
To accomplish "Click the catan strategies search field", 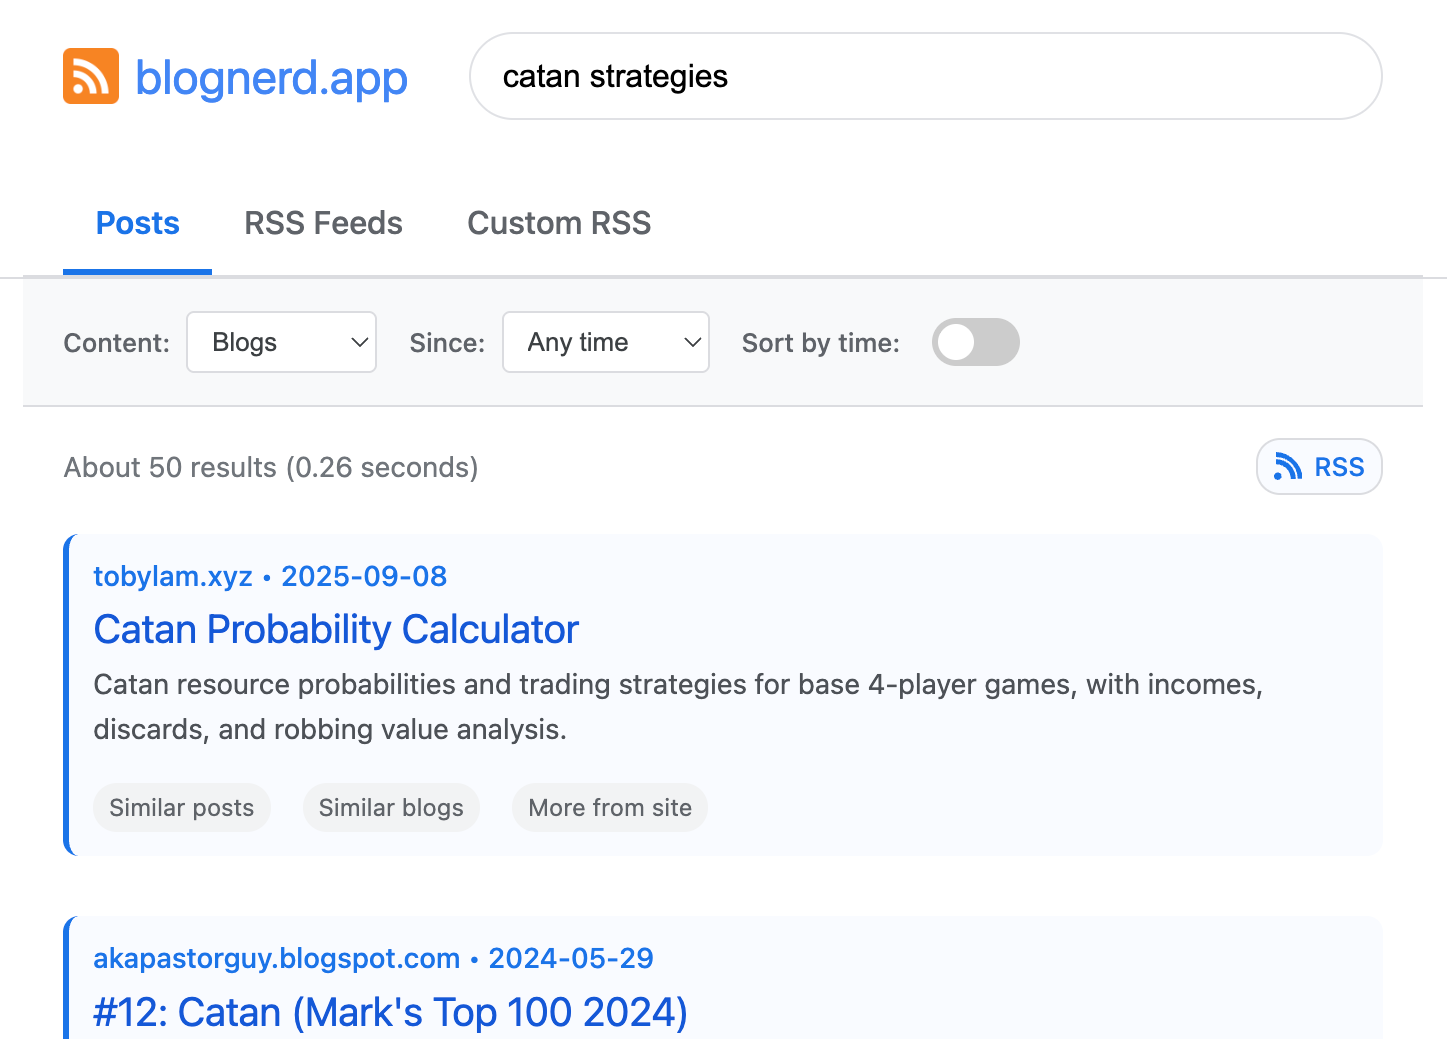I will (x=925, y=76).
